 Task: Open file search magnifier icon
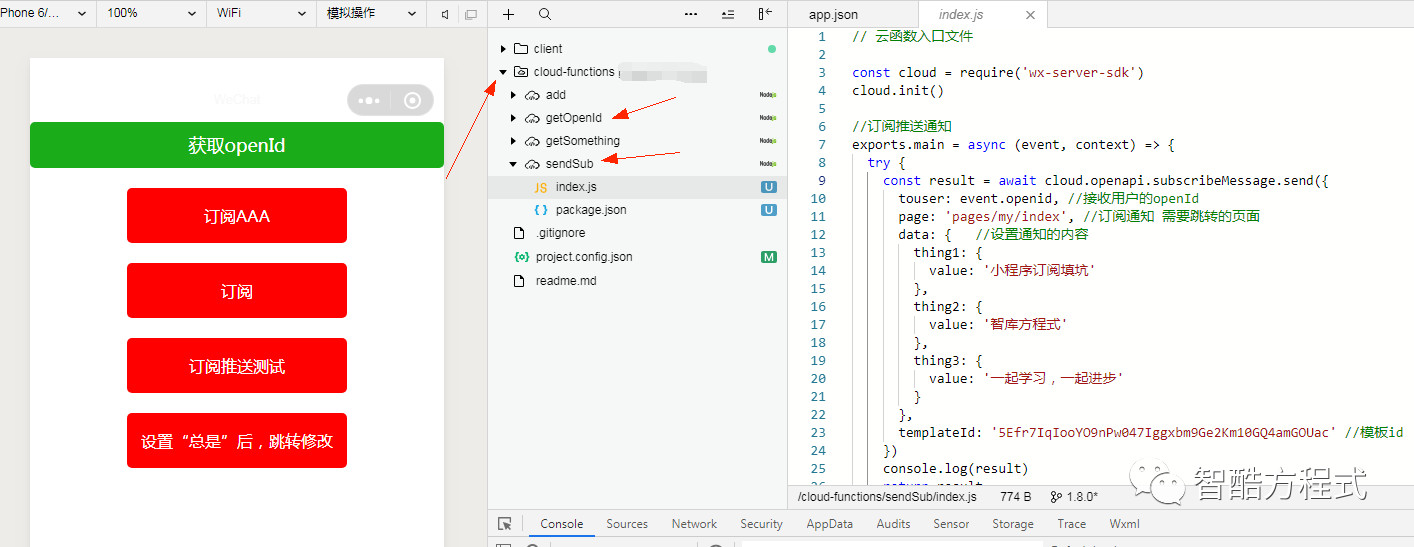click(545, 14)
